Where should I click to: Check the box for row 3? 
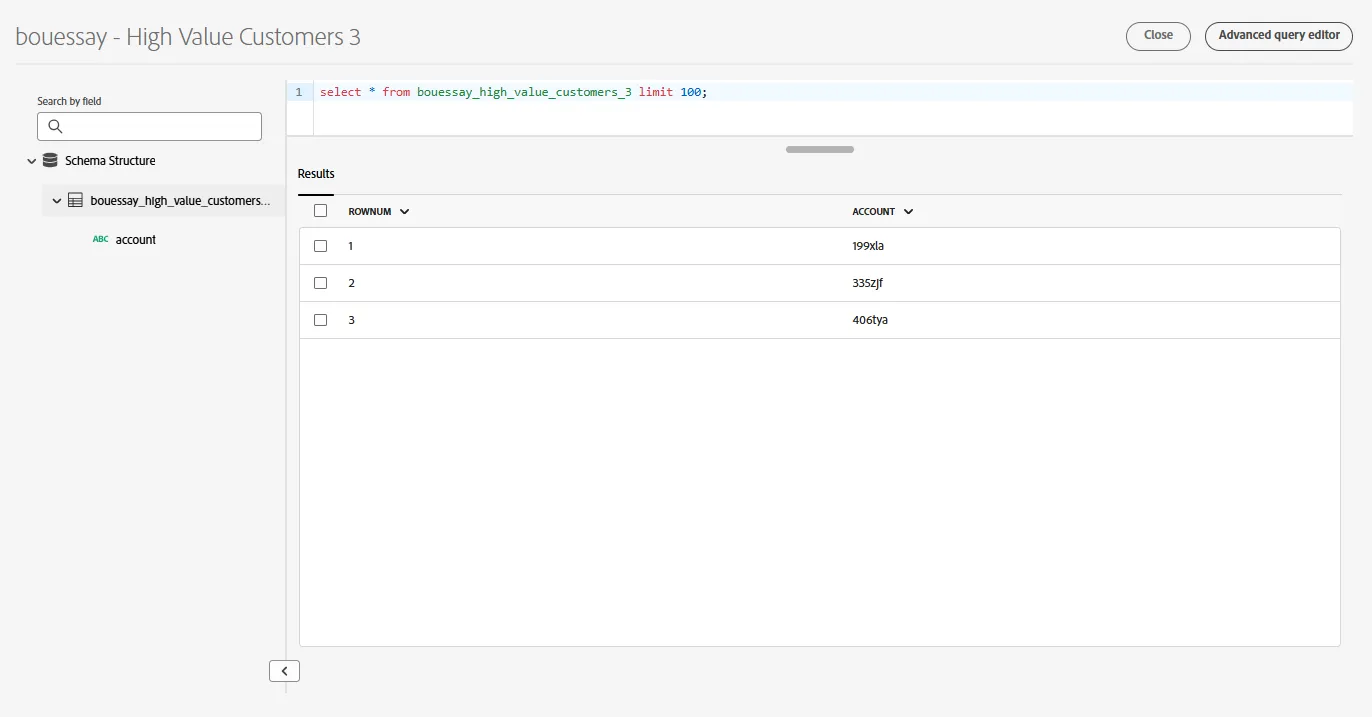[321, 320]
